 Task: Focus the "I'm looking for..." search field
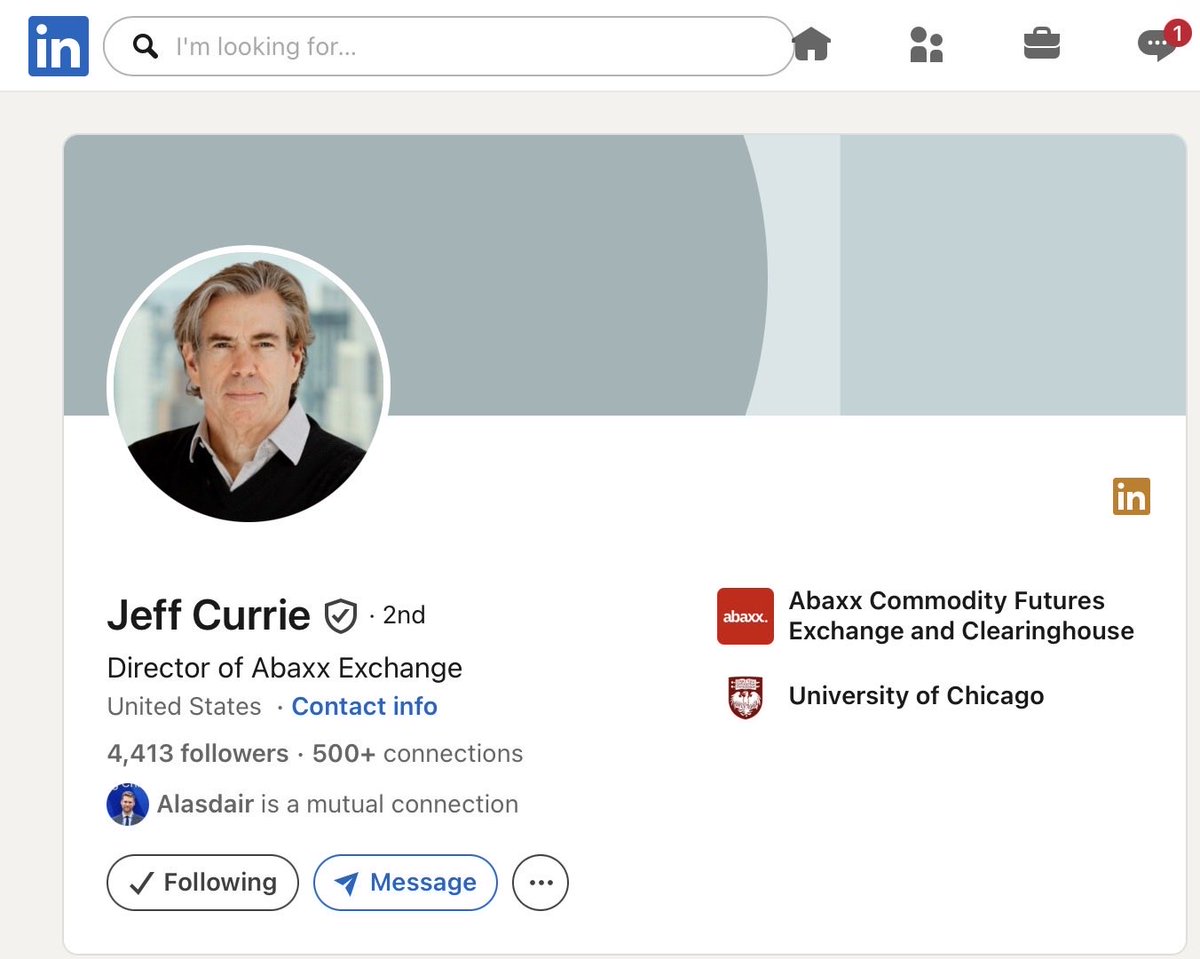tap(448, 46)
